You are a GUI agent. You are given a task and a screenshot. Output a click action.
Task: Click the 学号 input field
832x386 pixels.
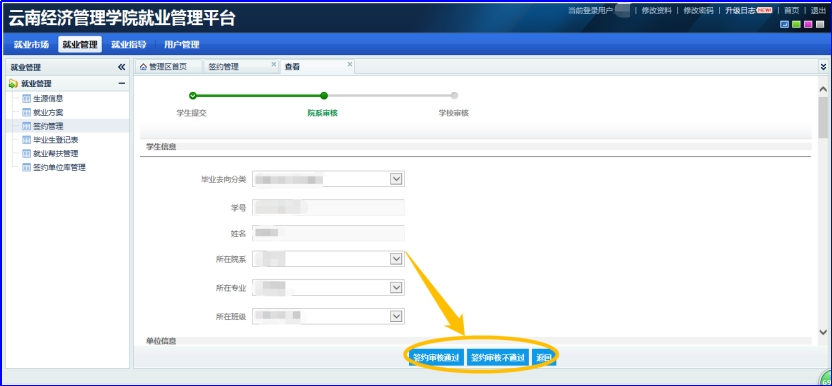pos(328,207)
